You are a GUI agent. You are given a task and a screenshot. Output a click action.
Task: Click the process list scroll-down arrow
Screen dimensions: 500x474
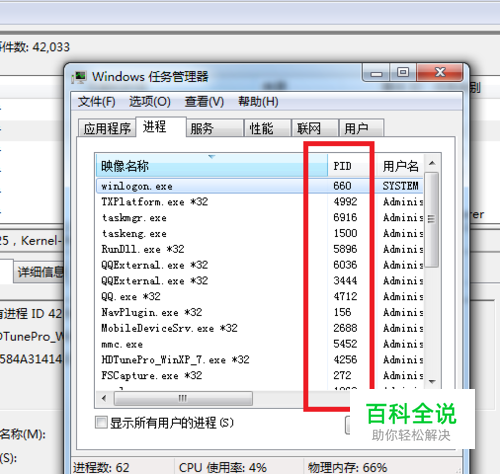[x=432, y=381]
